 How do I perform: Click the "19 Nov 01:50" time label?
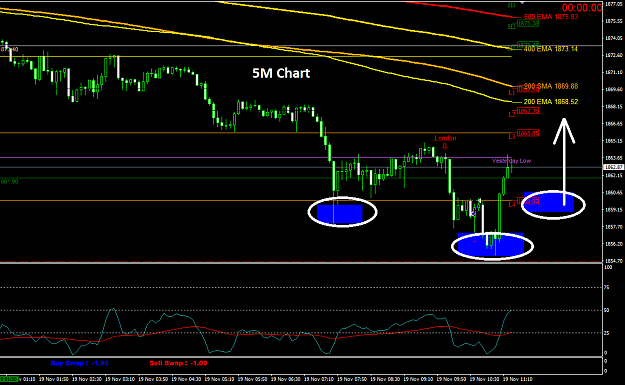(x=53, y=379)
